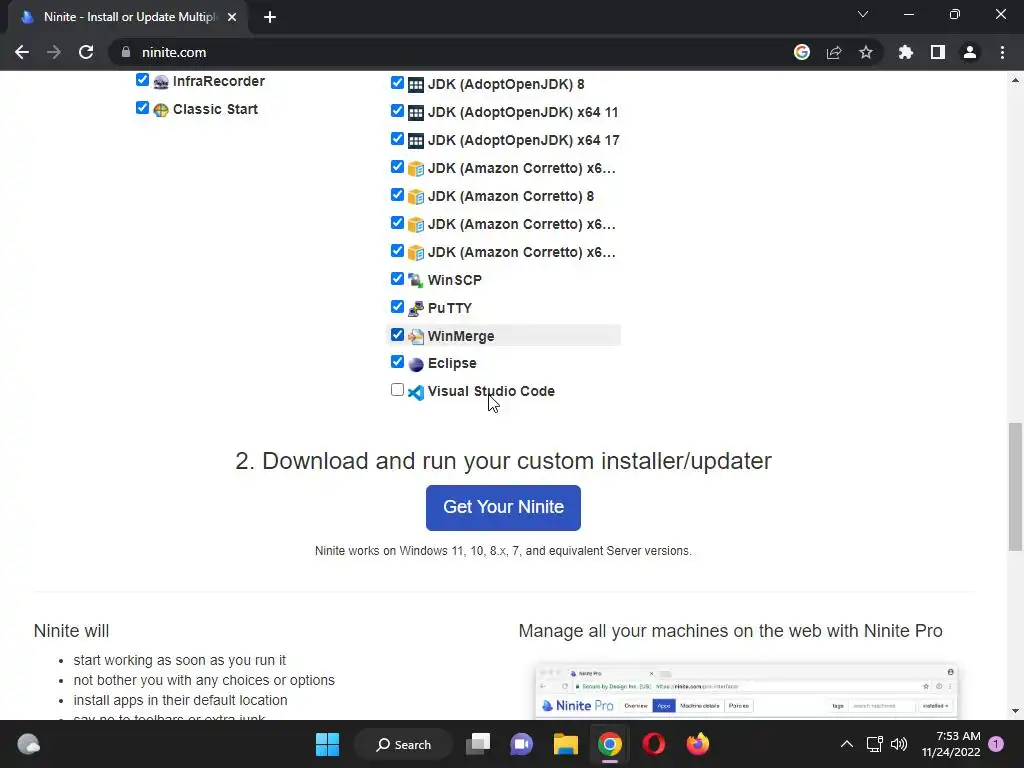The image size is (1024, 768).
Task: Toggle Chrome side panel
Action: click(938, 52)
